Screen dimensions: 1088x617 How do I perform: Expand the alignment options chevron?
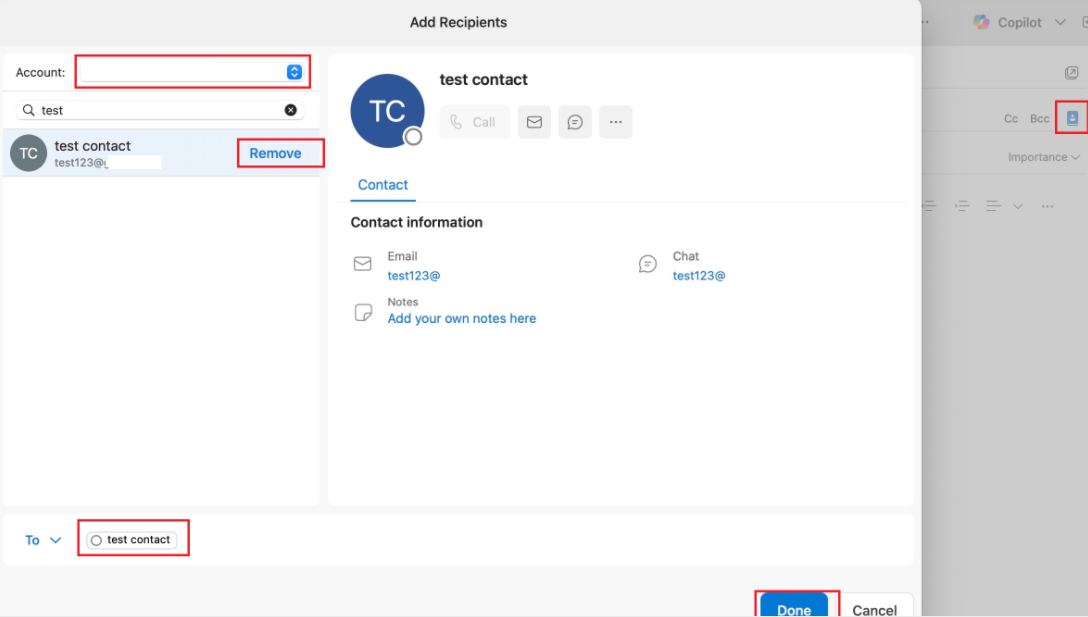pyautogui.click(x=1017, y=206)
